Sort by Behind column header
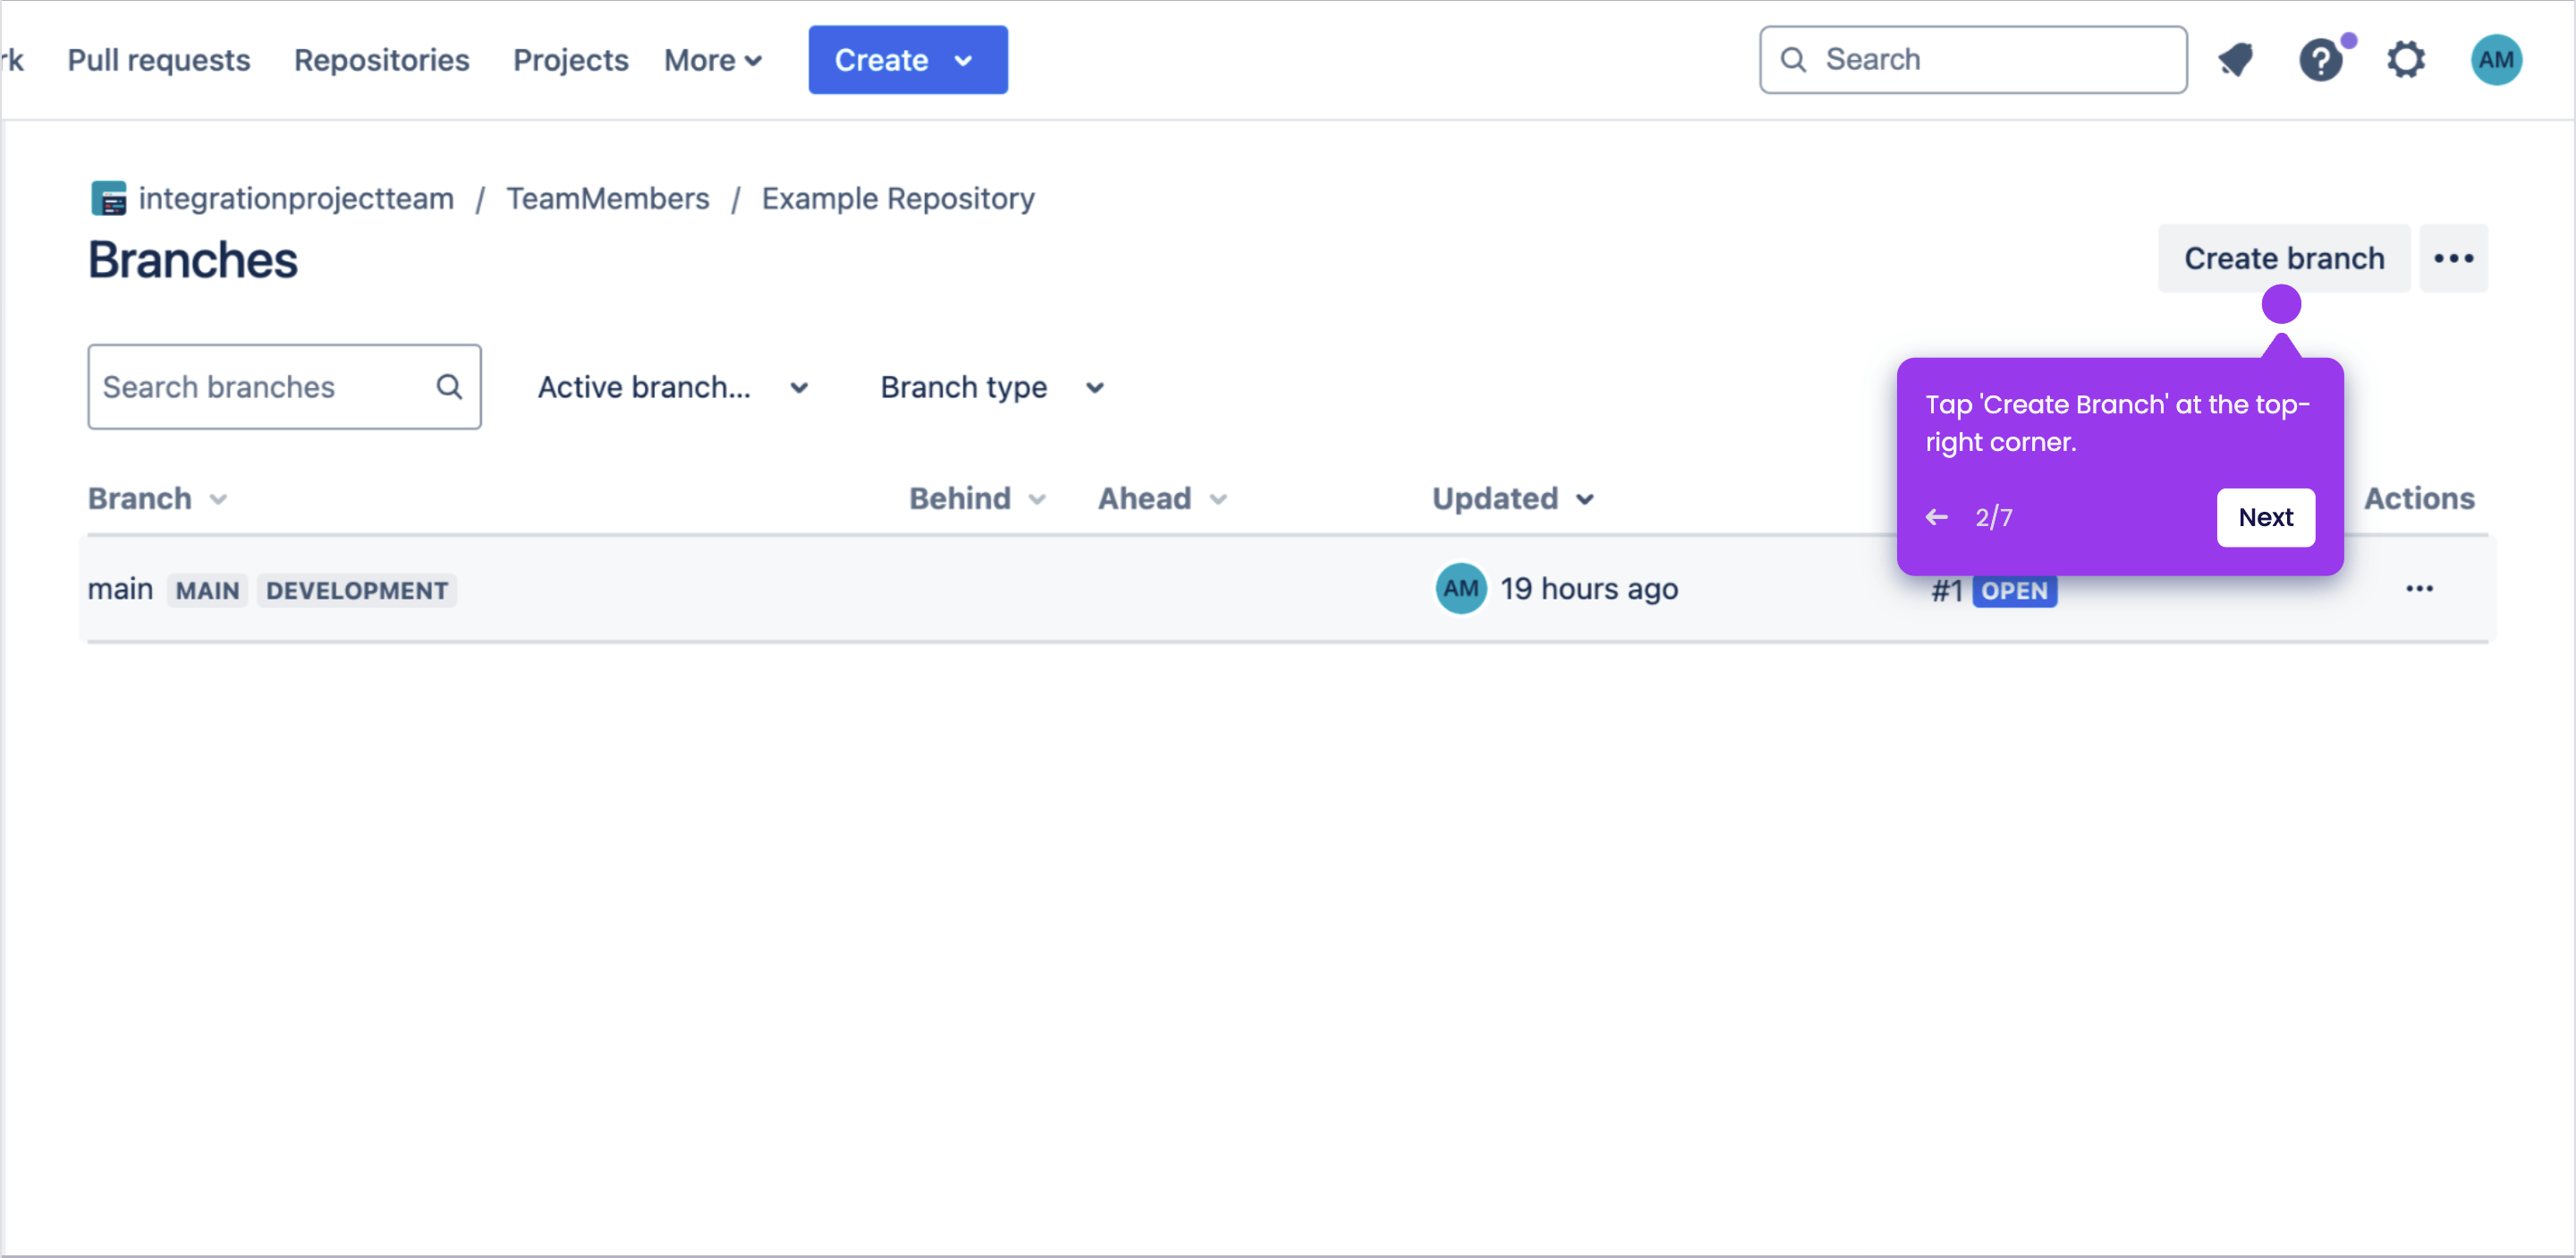 [x=977, y=498]
